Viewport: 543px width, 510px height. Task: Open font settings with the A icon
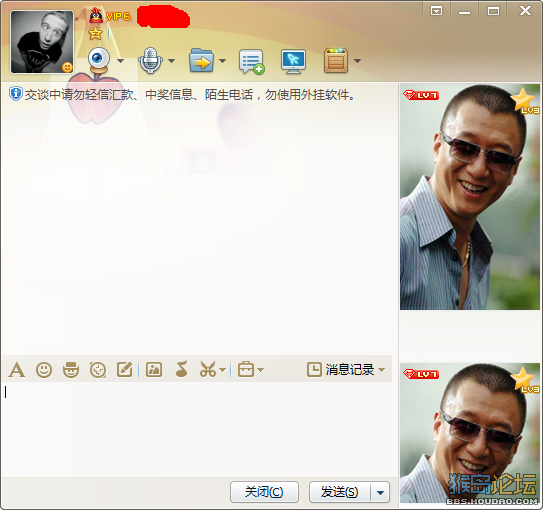tap(17, 370)
